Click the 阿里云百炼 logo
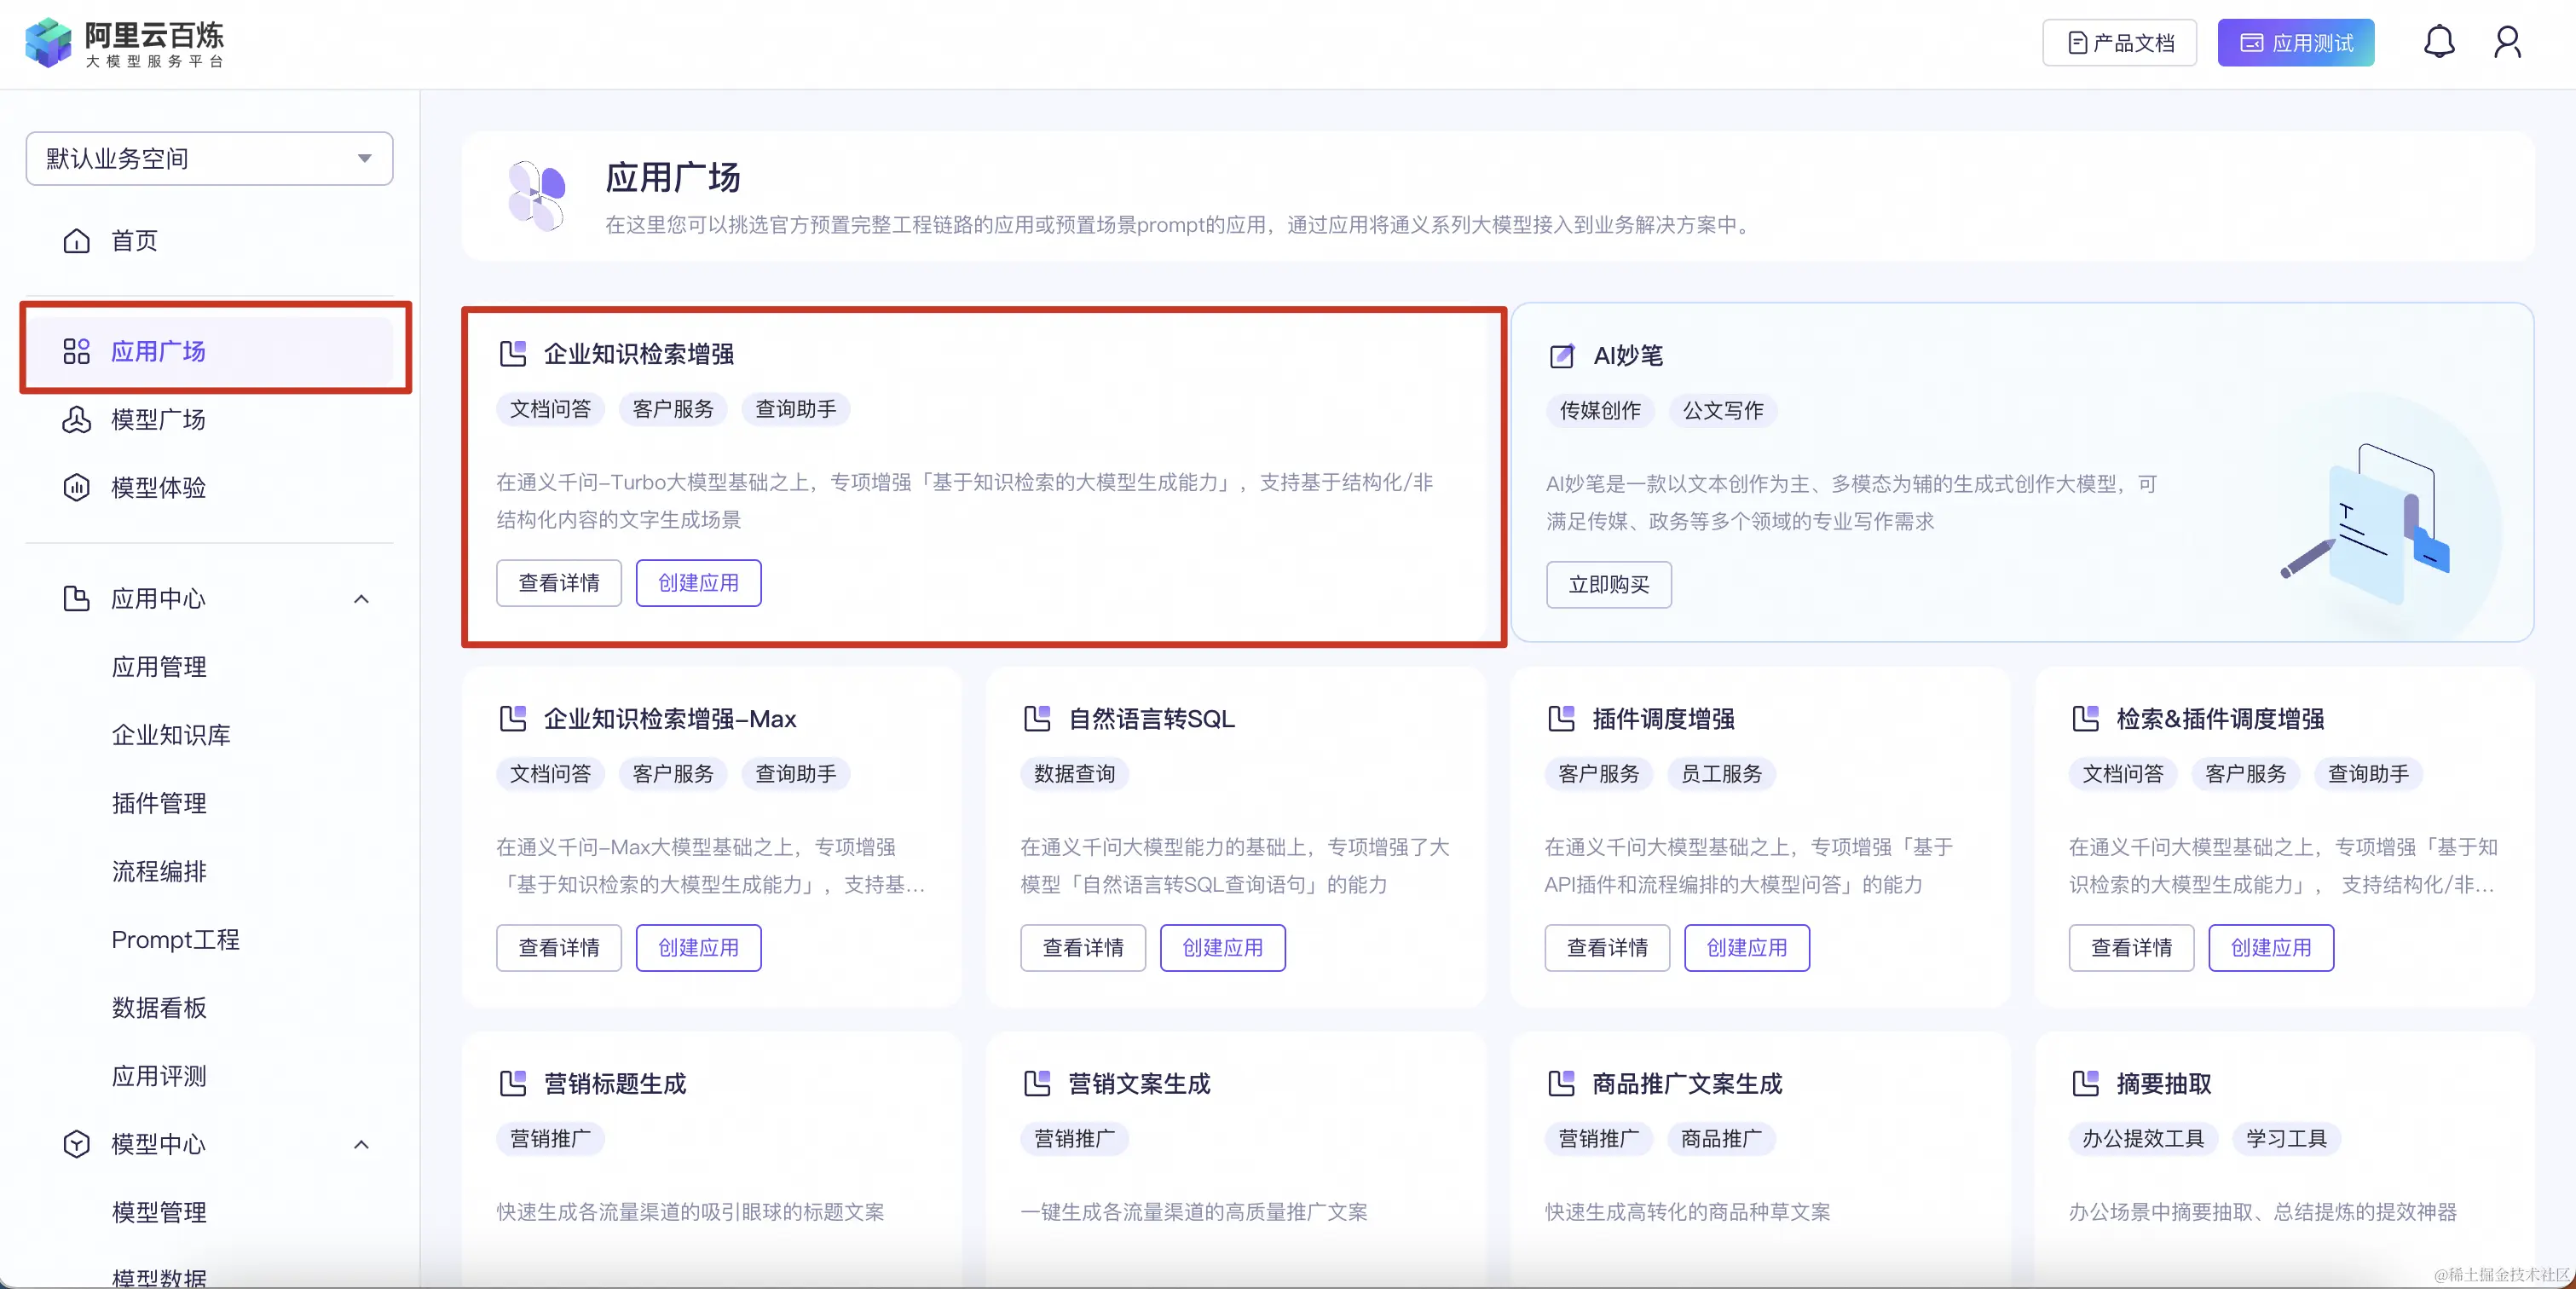The width and height of the screenshot is (2576, 1289). pyautogui.click(x=124, y=43)
